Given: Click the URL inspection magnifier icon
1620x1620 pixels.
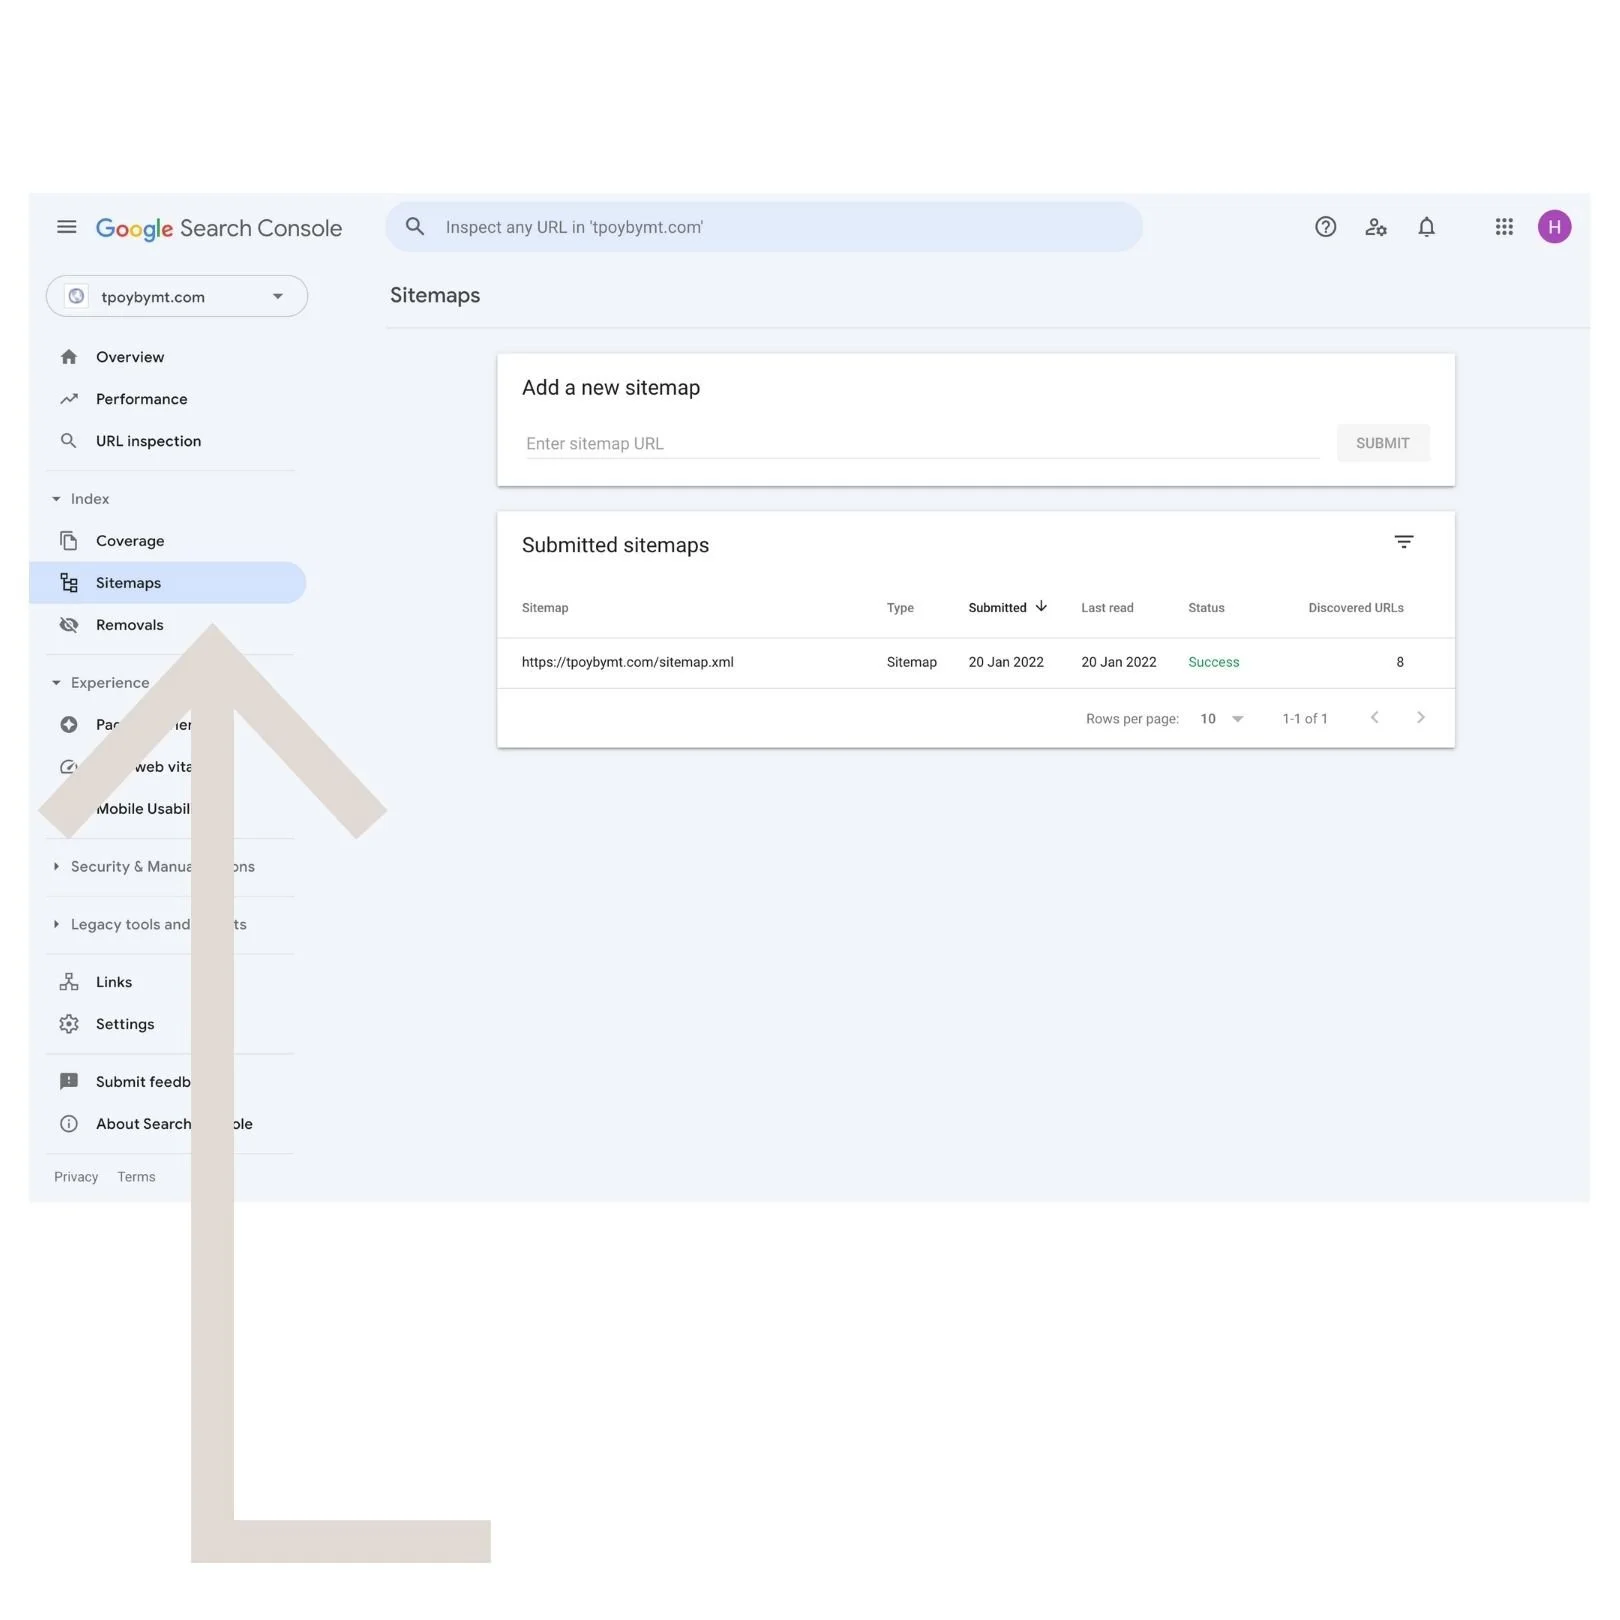Looking at the screenshot, I should tap(69, 441).
